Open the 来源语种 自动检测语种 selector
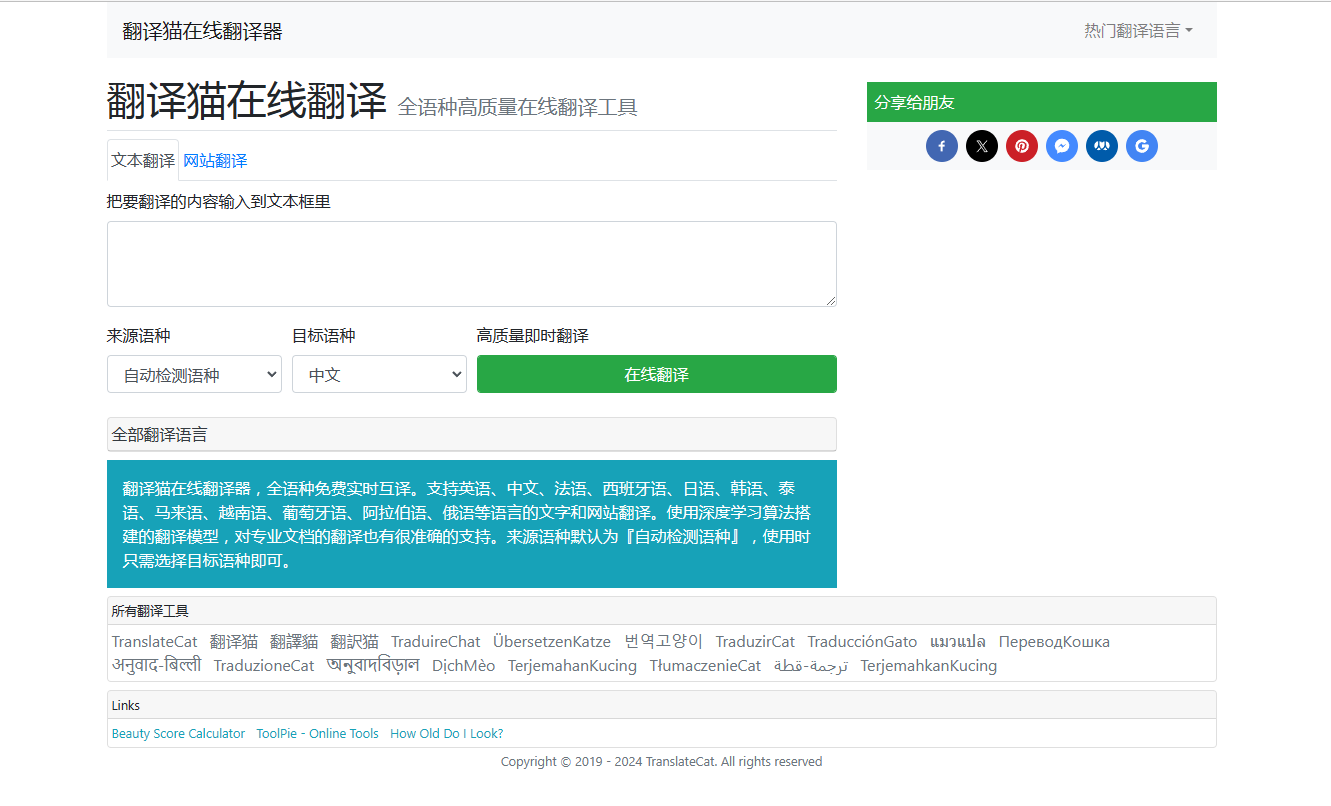The width and height of the screenshot is (1331, 806). pyautogui.click(x=194, y=374)
